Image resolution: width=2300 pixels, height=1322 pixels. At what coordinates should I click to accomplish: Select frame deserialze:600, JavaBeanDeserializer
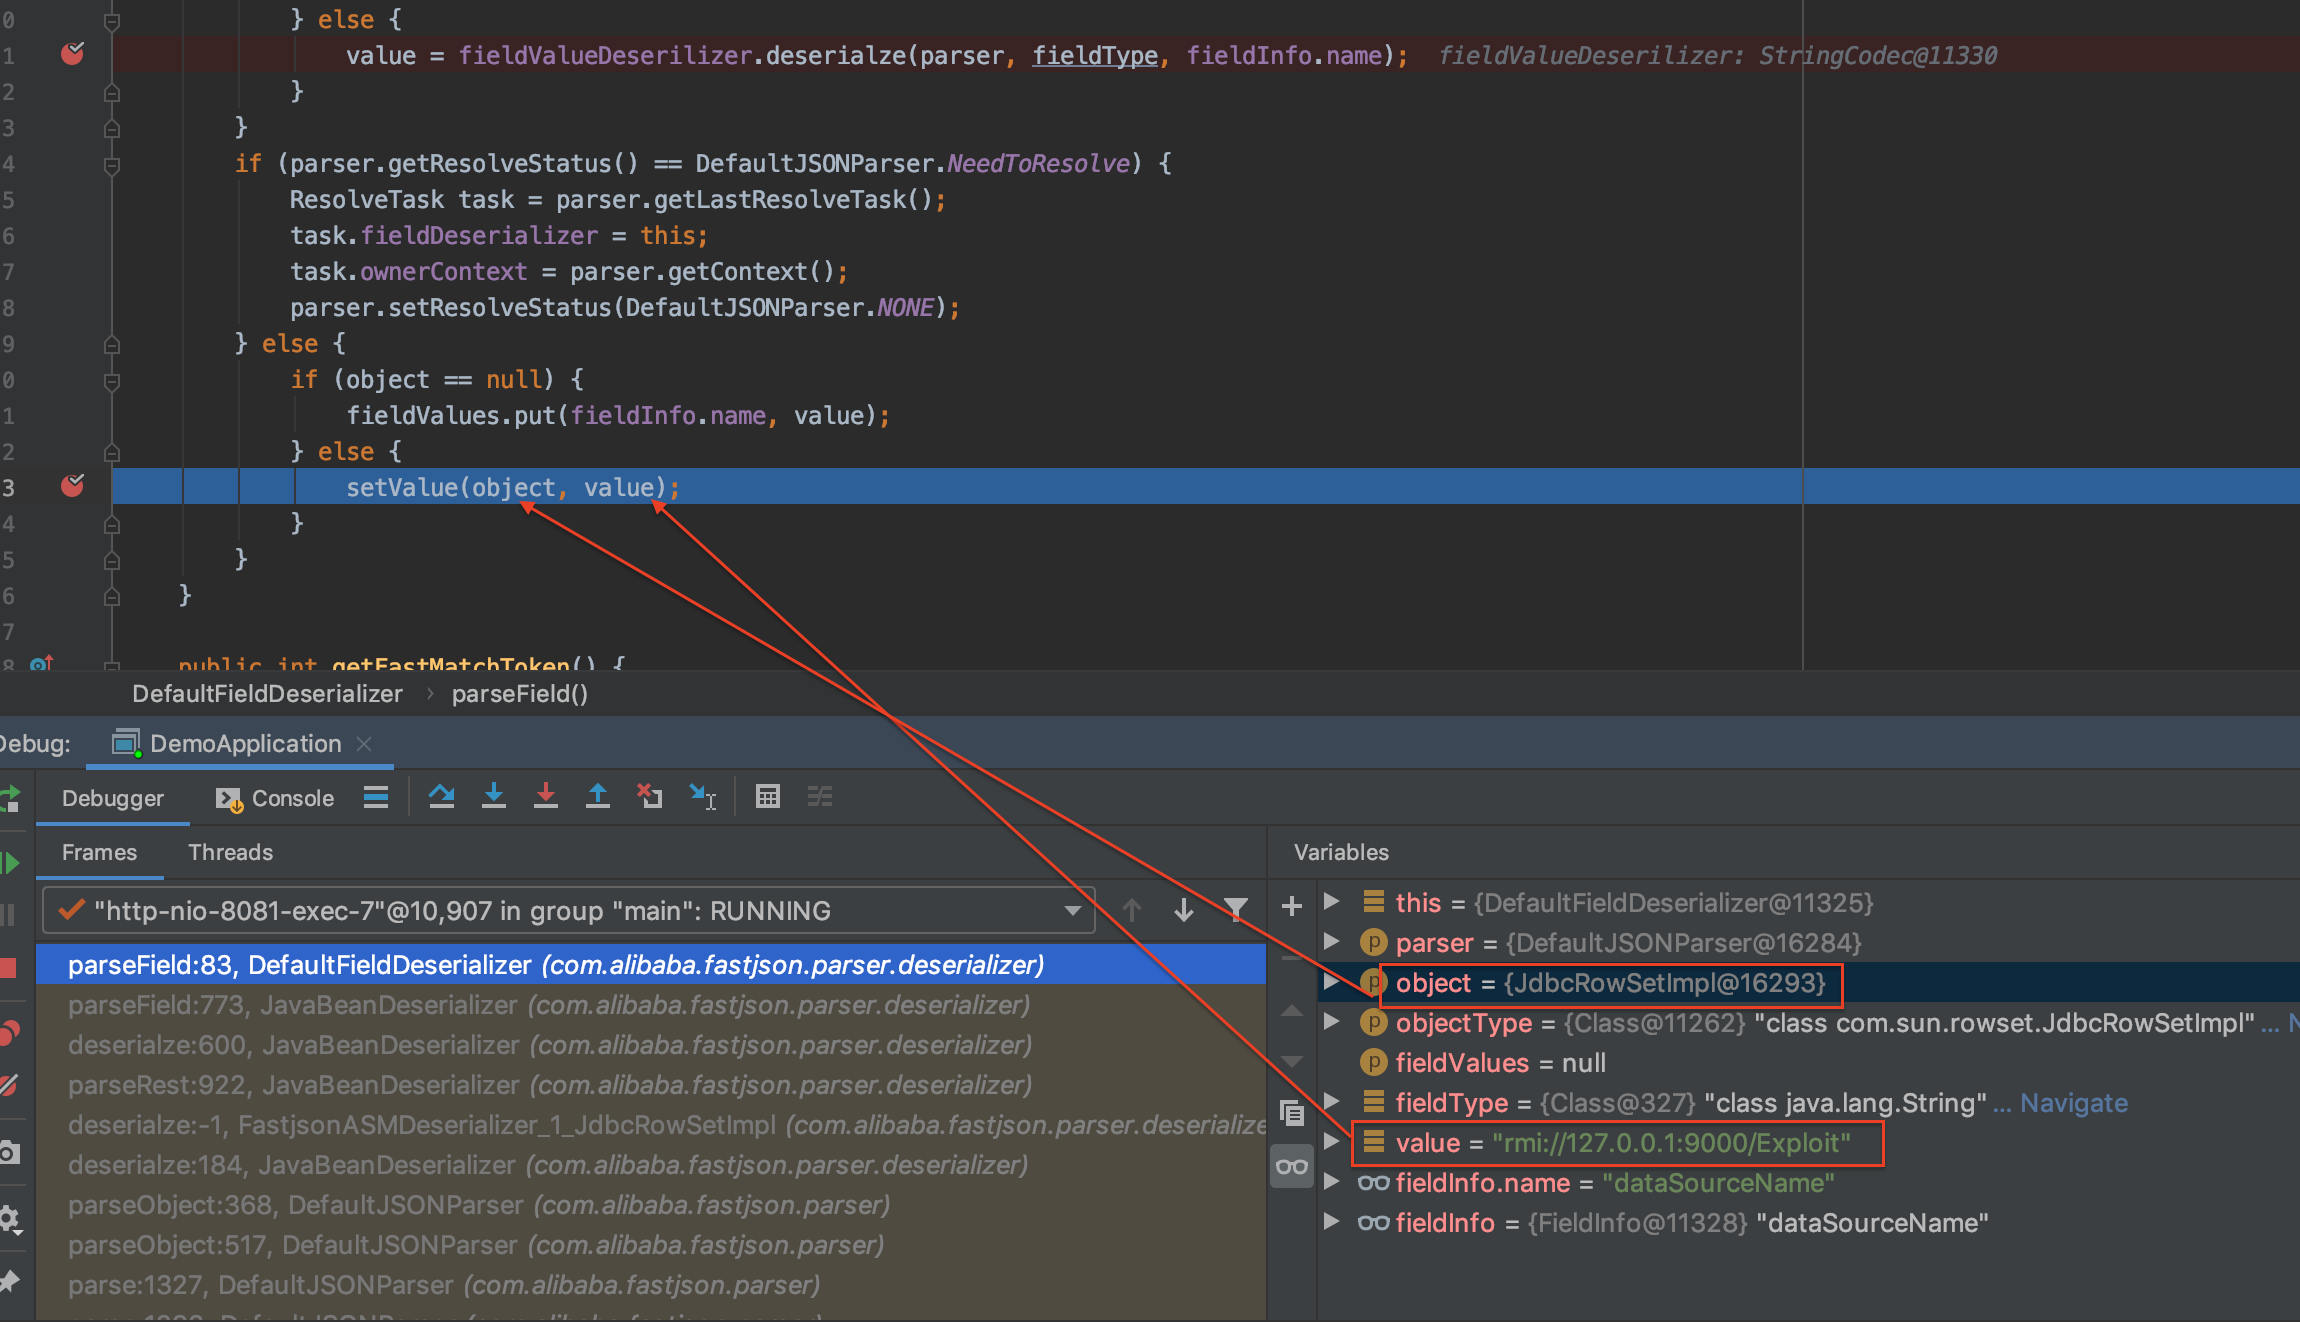(x=651, y=1045)
